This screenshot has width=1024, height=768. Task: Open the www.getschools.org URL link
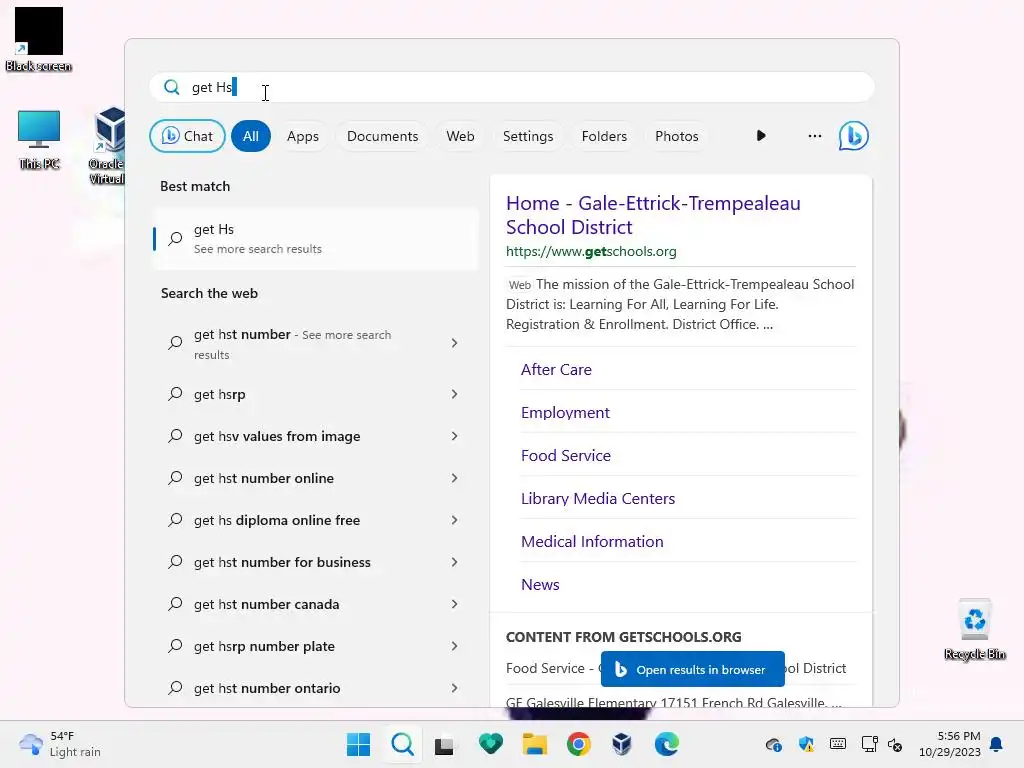(591, 251)
